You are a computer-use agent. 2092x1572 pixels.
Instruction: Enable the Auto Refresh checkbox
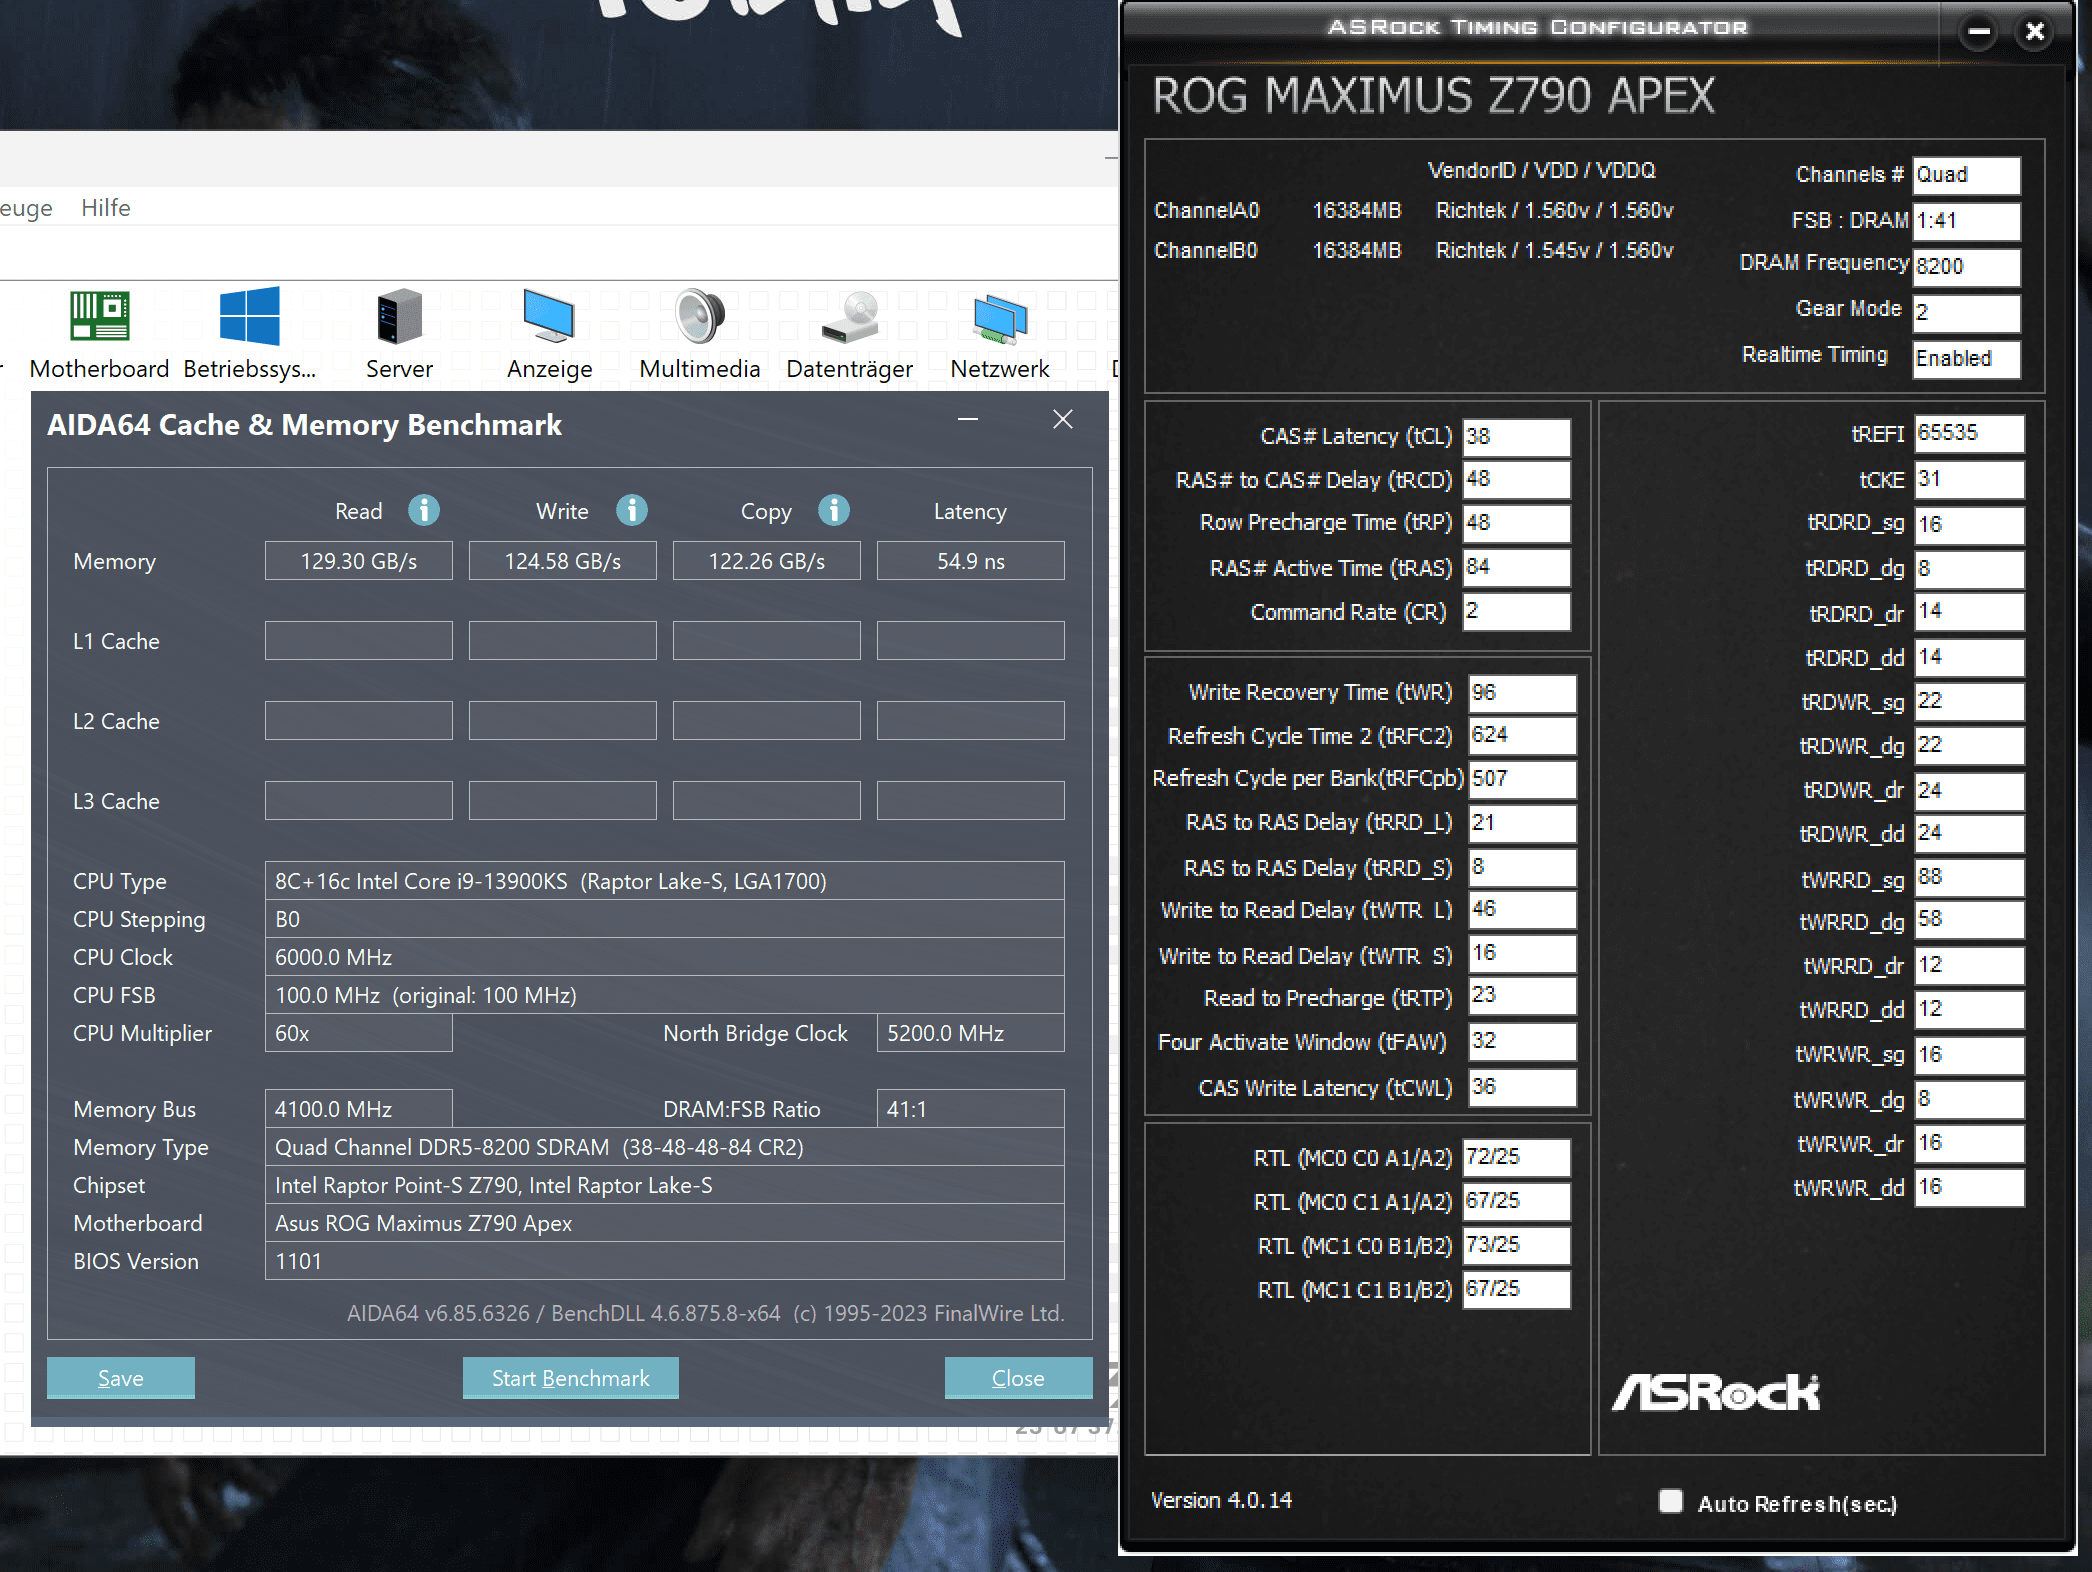click(x=1670, y=1501)
